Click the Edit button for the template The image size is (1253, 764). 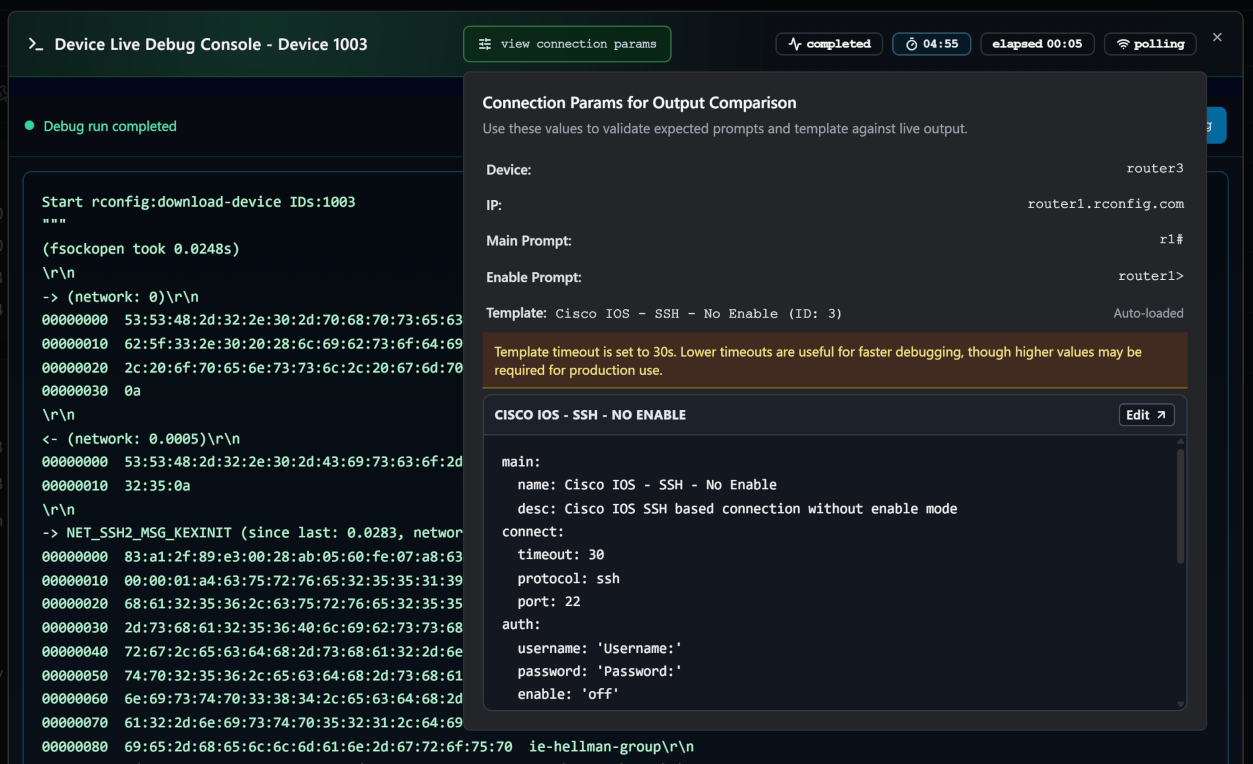pos(1146,414)
